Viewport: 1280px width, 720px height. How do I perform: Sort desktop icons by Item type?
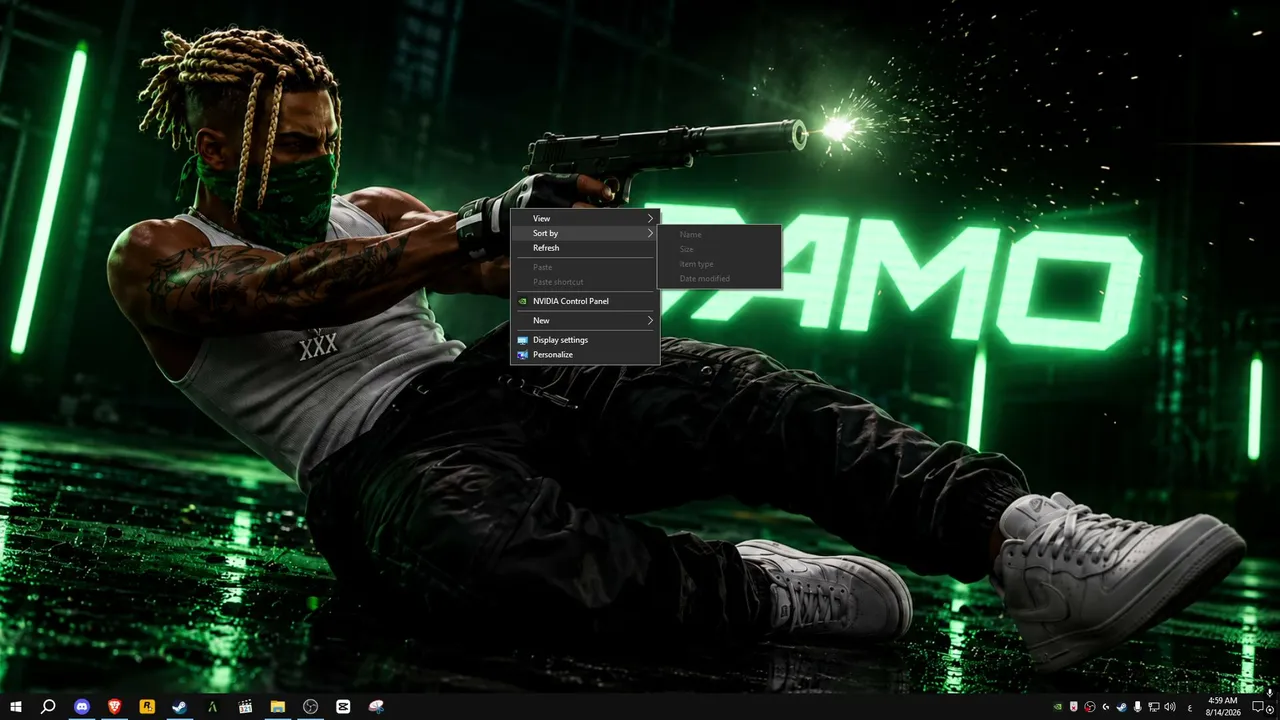719,264
